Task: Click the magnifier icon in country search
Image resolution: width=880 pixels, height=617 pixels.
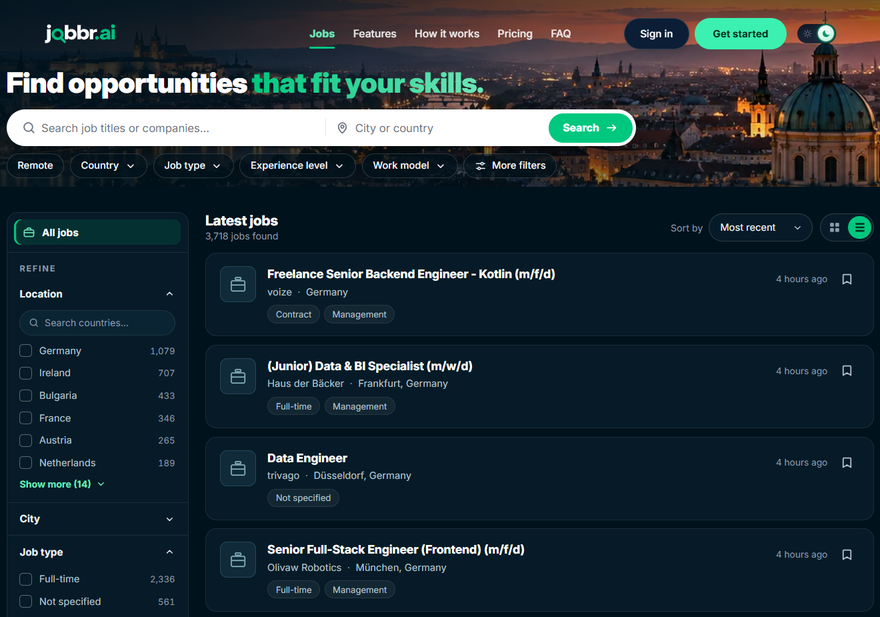Action: pos(34,323)
